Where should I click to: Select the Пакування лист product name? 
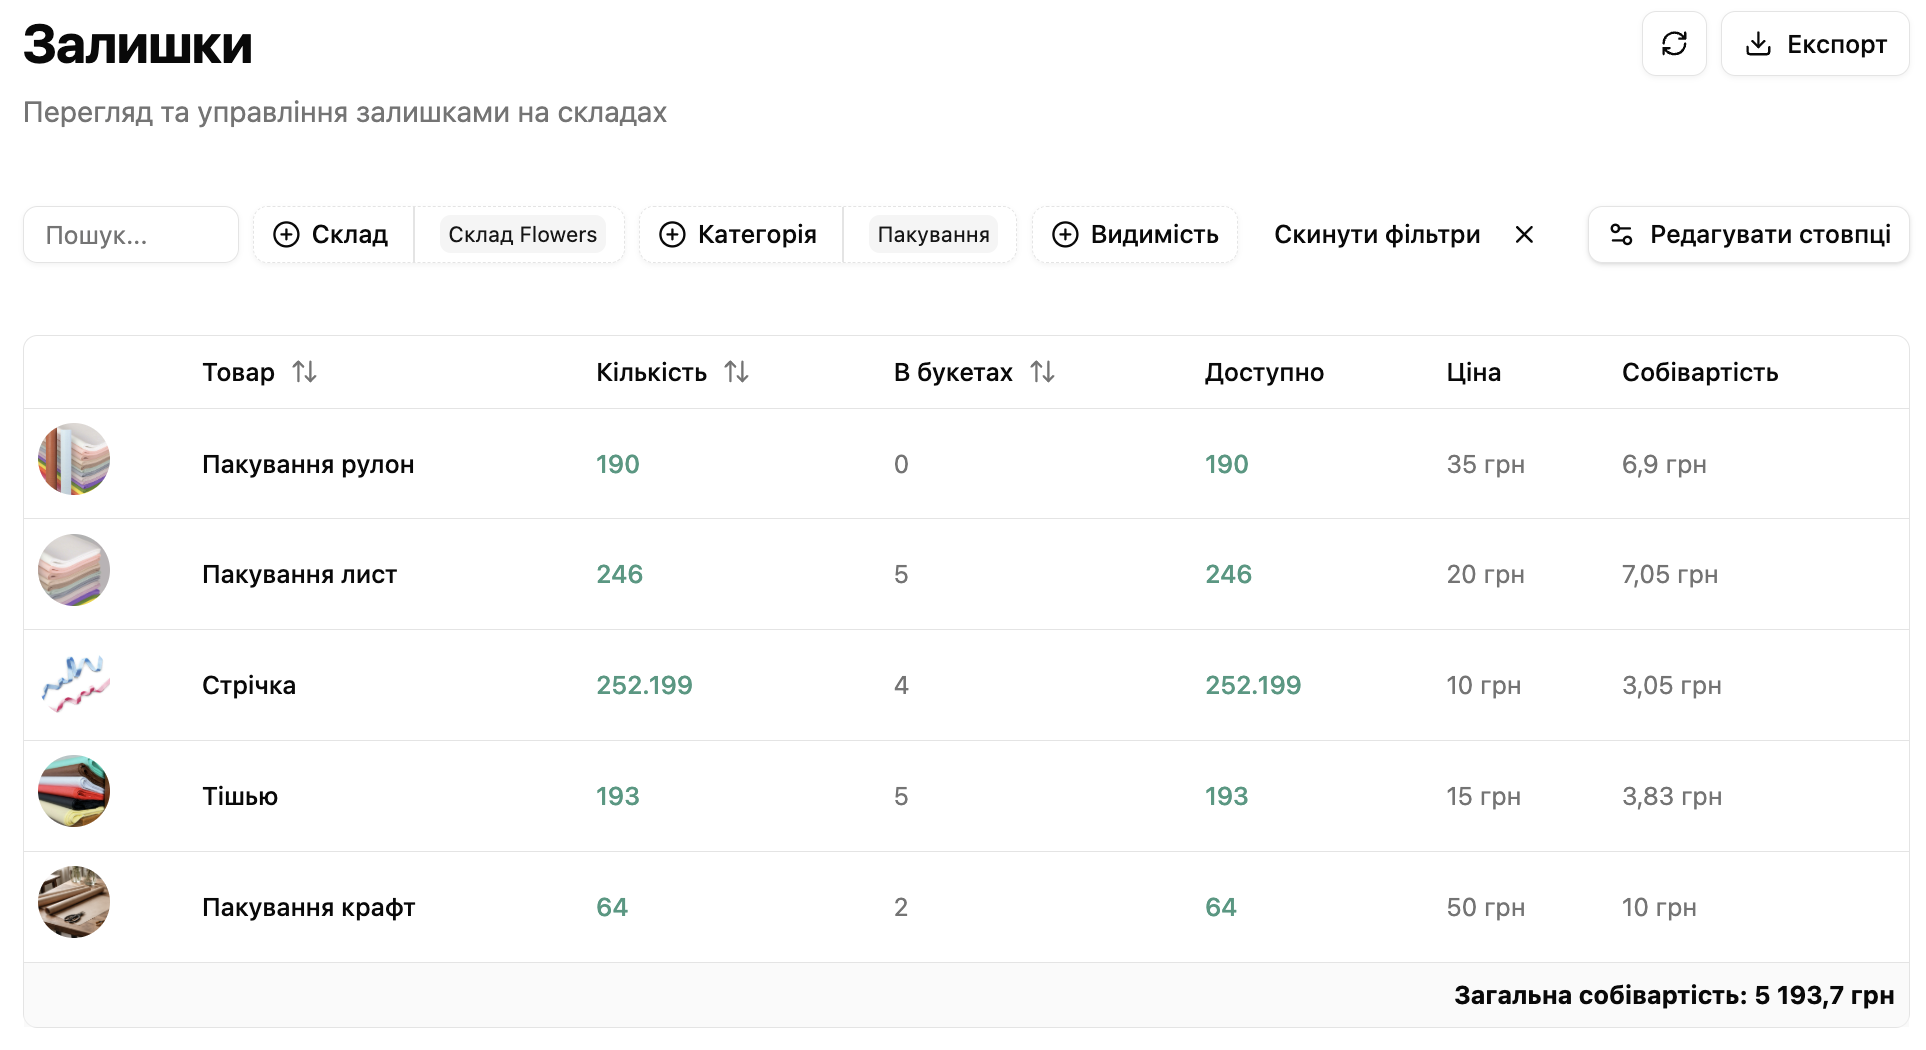tap(299, 575)
